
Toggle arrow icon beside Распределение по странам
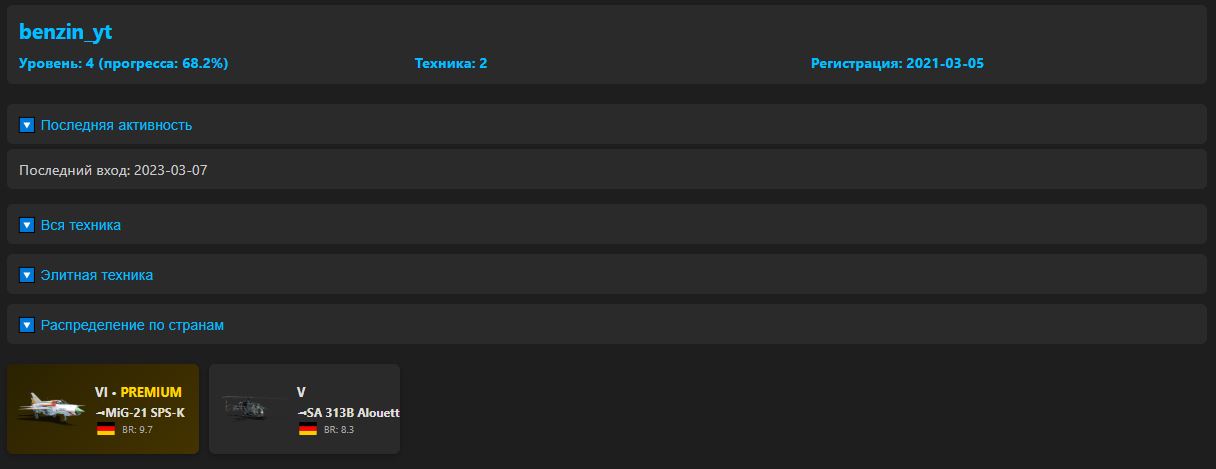coord(27,325)
